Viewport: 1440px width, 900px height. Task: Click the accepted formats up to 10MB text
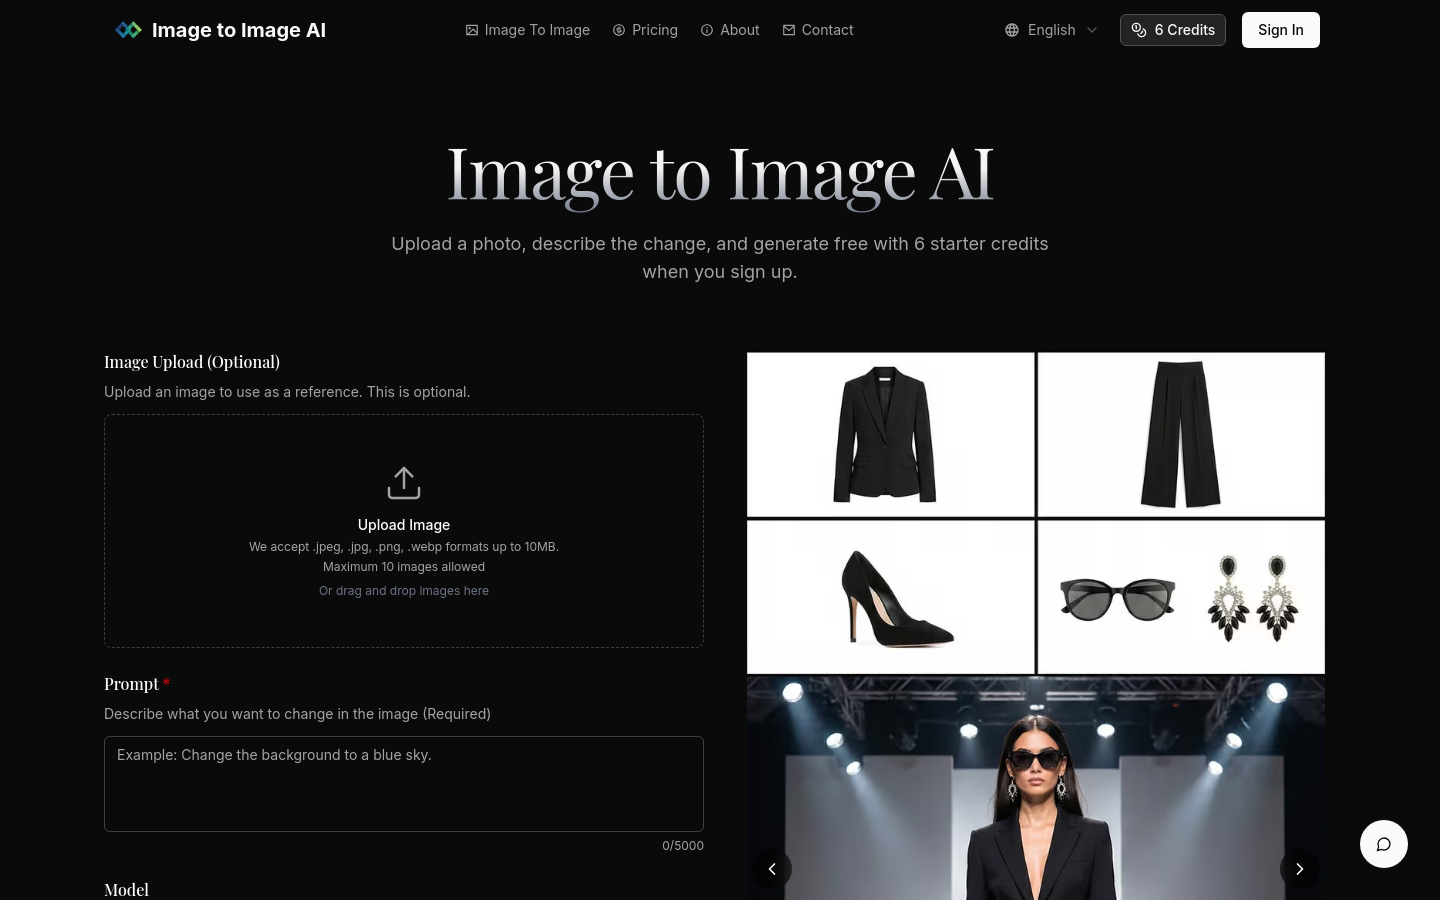point(404,547)
